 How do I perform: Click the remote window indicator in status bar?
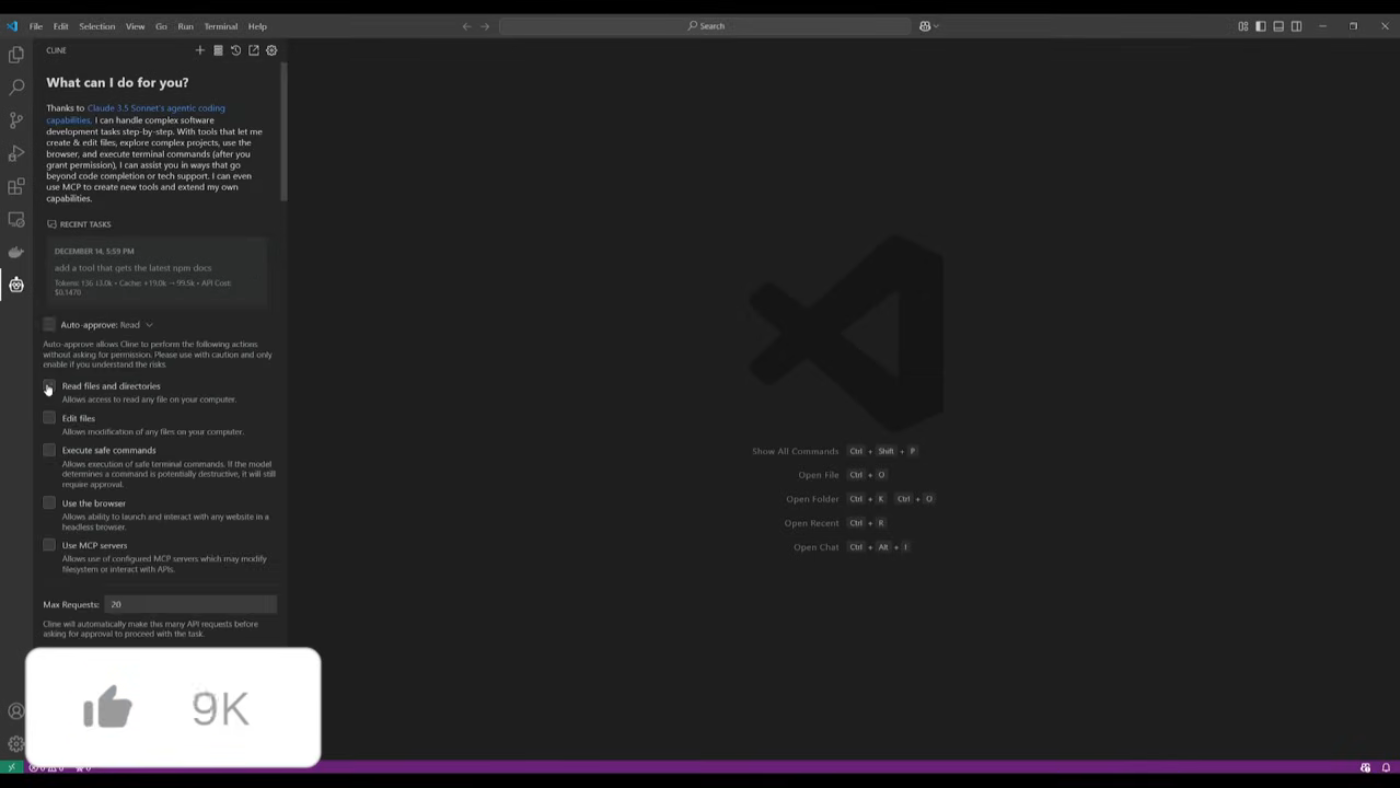pos(11,768)
